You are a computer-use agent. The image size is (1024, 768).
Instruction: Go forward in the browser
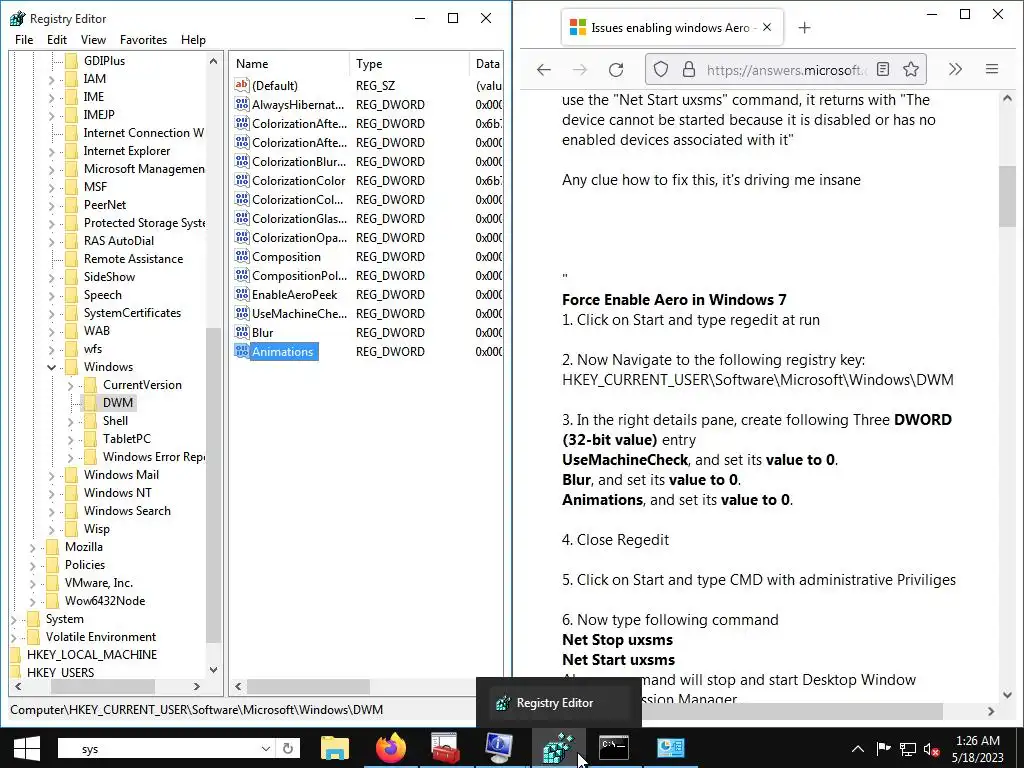[x=579, y=69]
